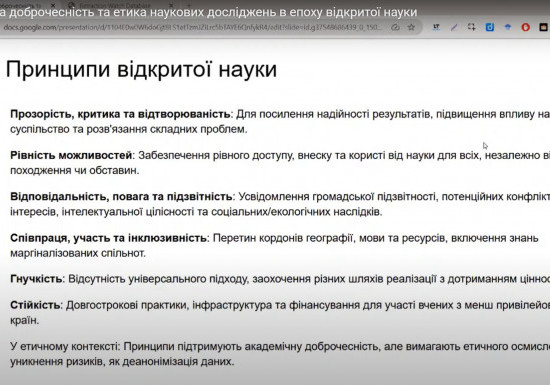Click the word 'країн.' under Стійкість
The height and width of the screenshot is (385, 550).
click(24, 320)
